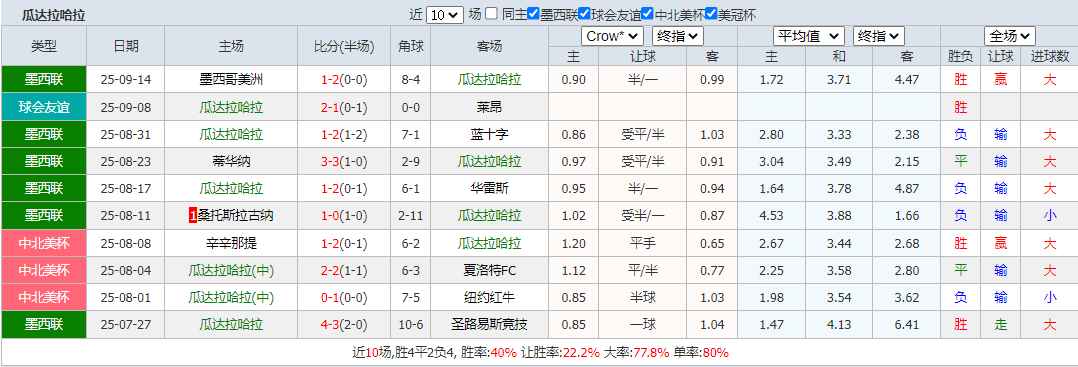Click the 瓜达拉哈拉 team title heading

[54, 14]
